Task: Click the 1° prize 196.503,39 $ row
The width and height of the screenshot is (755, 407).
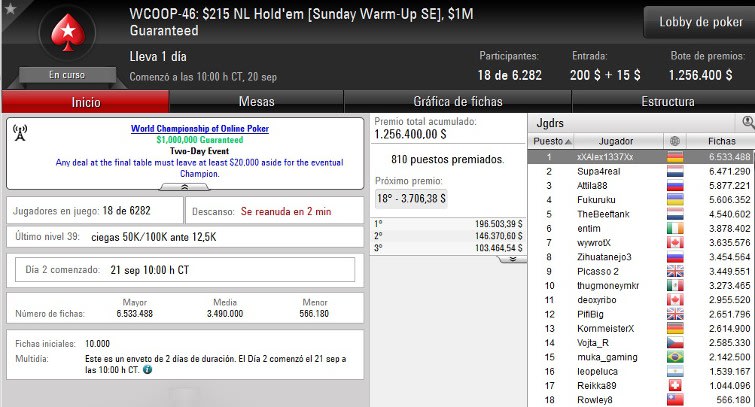Action: pyautogui.click(x=448, y=224)
